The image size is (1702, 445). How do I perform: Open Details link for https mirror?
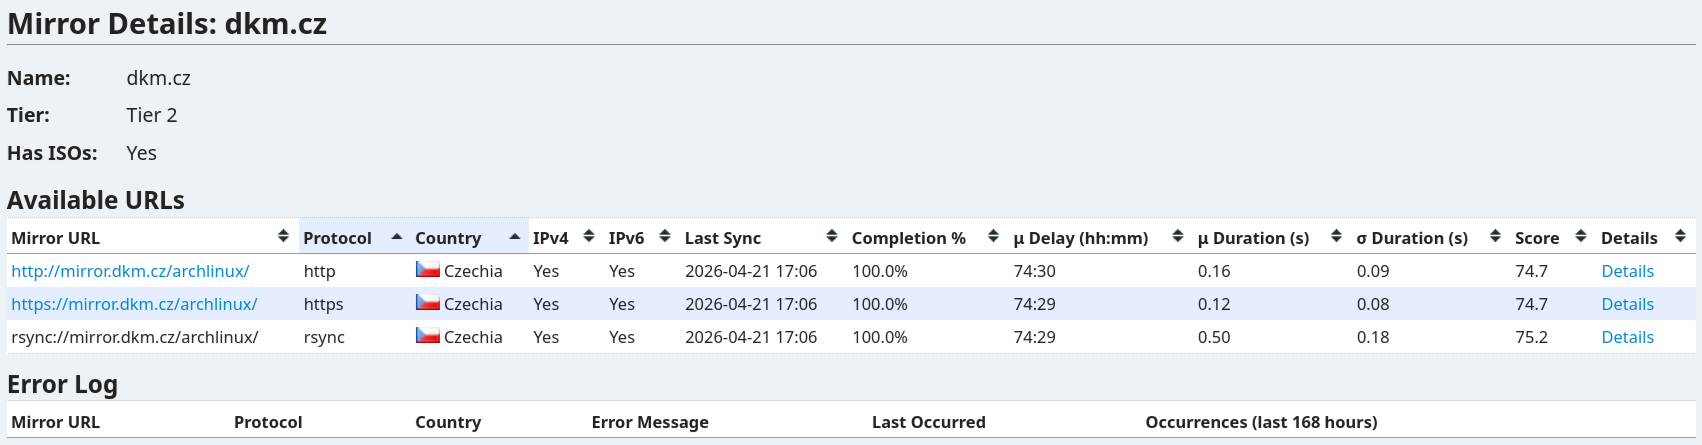coord(1627,304)
